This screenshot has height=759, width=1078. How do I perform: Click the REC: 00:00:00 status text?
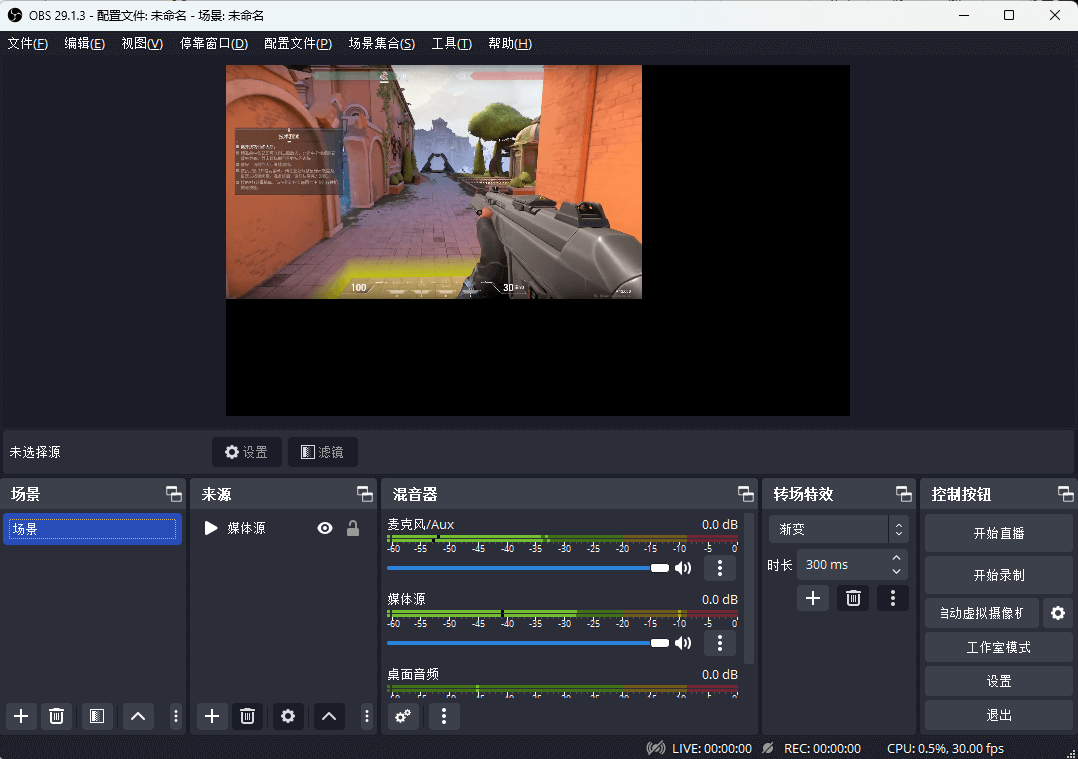[x=822, y=748]
